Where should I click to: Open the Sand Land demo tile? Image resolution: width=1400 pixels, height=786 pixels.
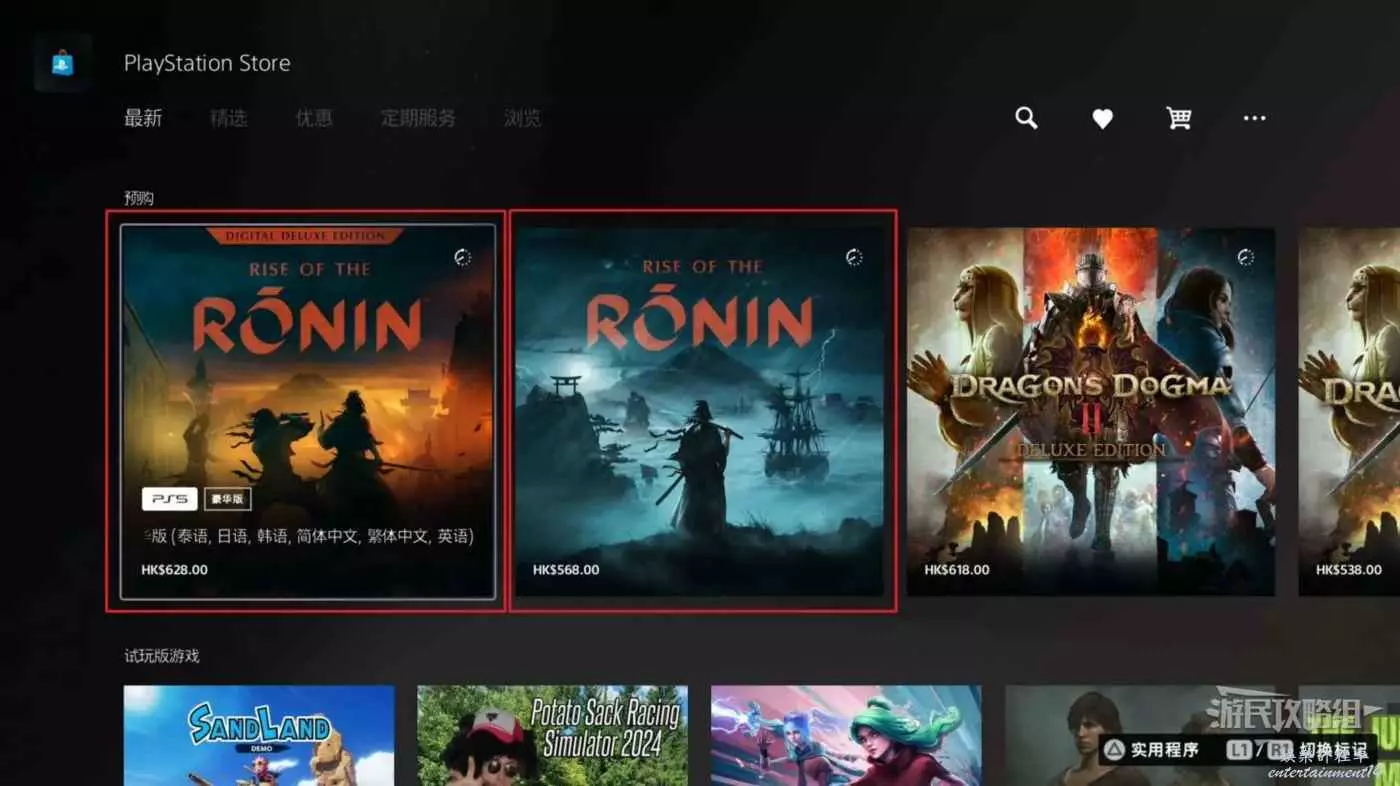(259, 735)
